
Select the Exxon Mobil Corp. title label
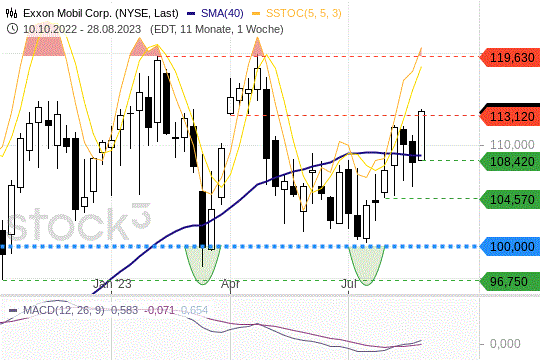click(x=101, y=13)
